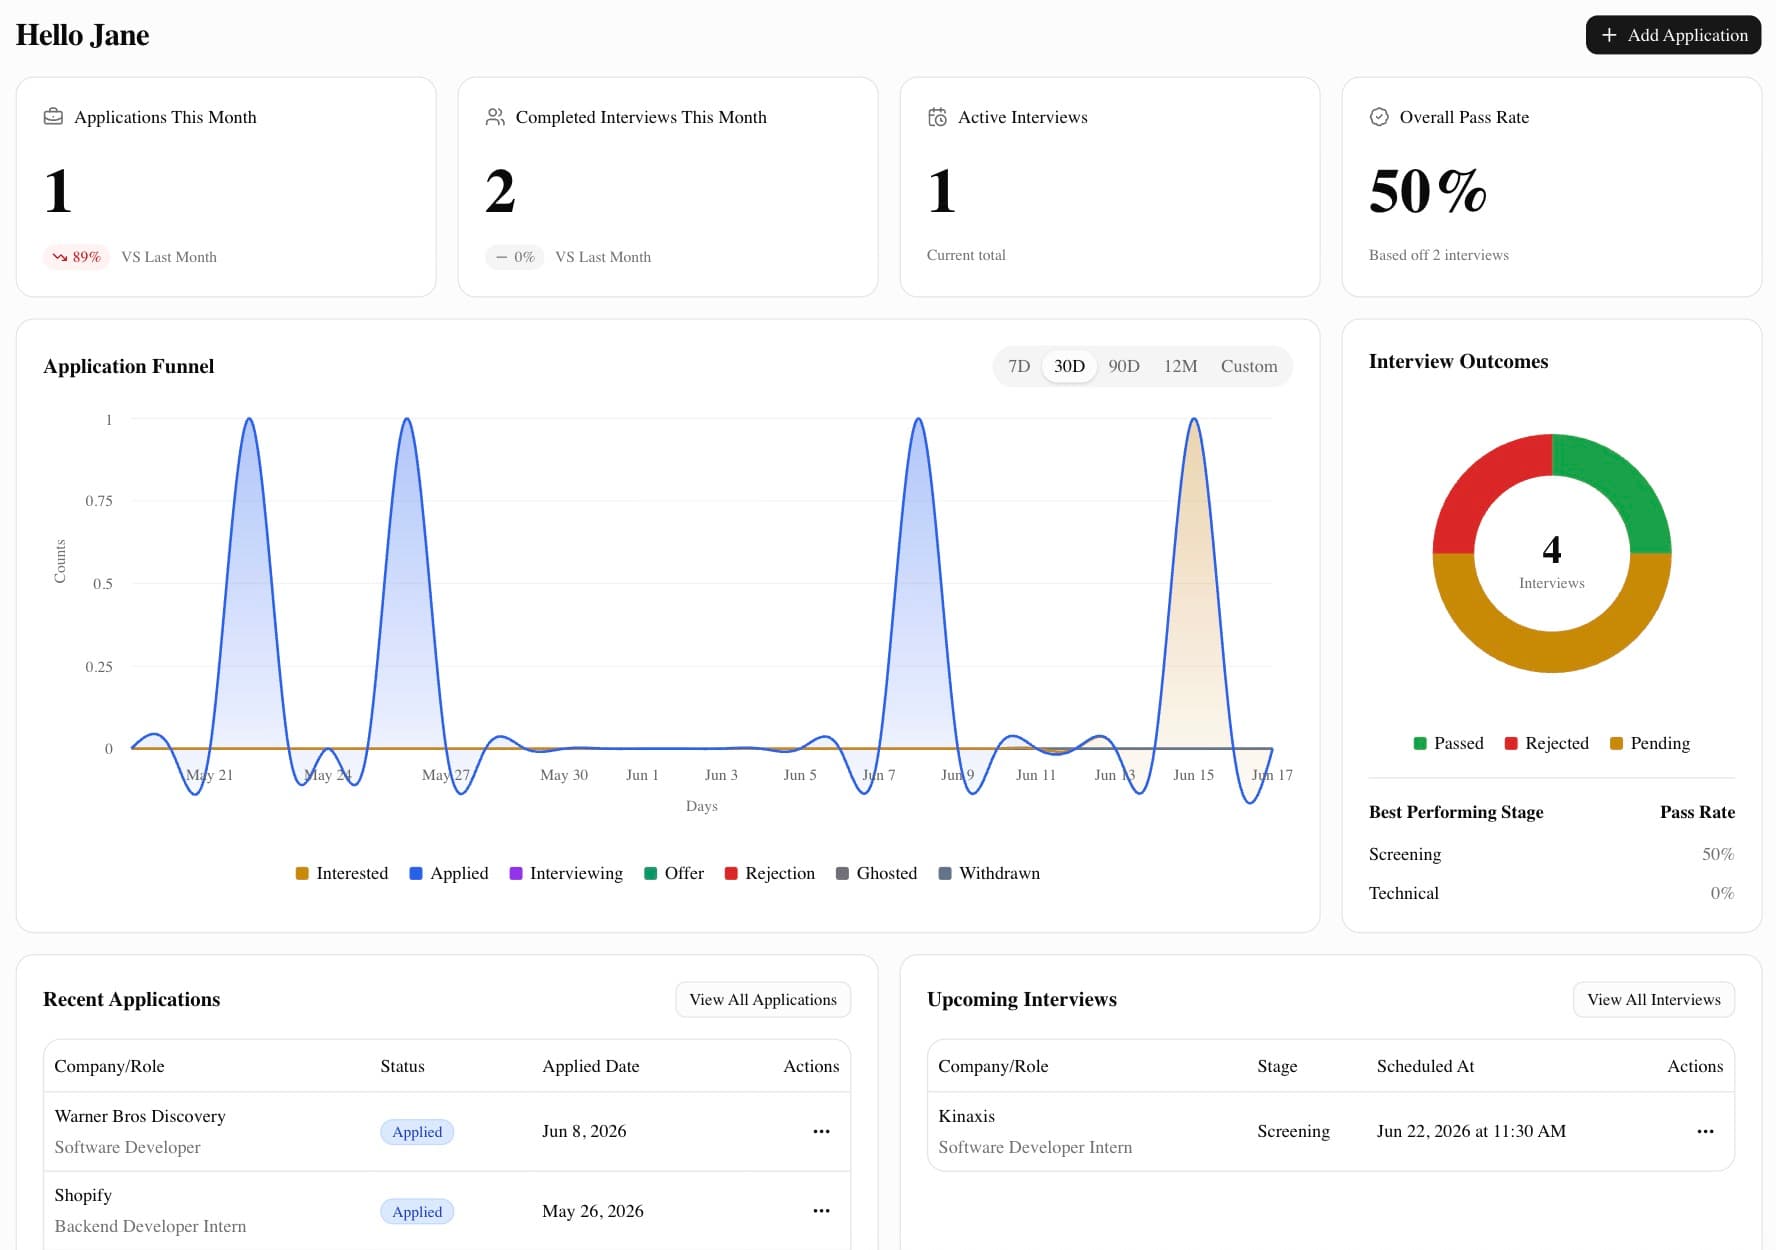Click the May 26, 2026 applied date
This screenshot has width=1776, height=1250.
(593, 1211)
